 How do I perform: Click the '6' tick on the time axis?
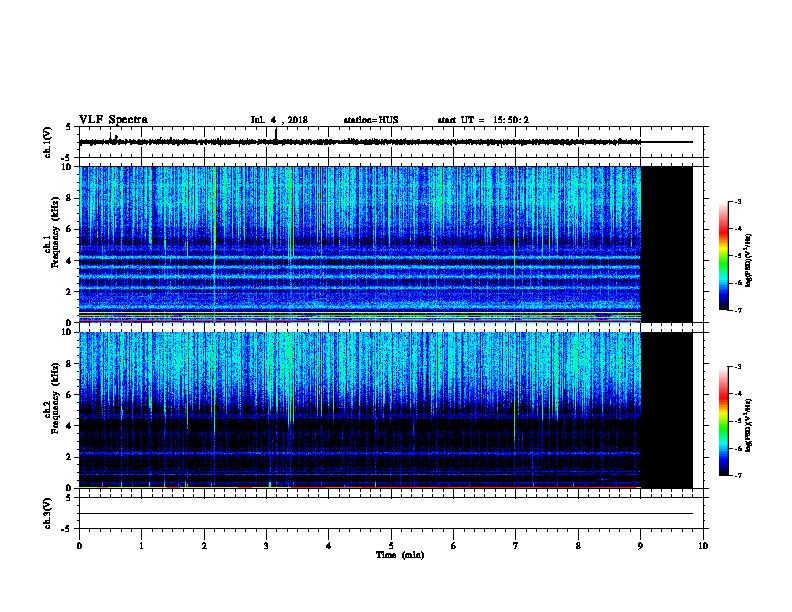coord(454,545)
